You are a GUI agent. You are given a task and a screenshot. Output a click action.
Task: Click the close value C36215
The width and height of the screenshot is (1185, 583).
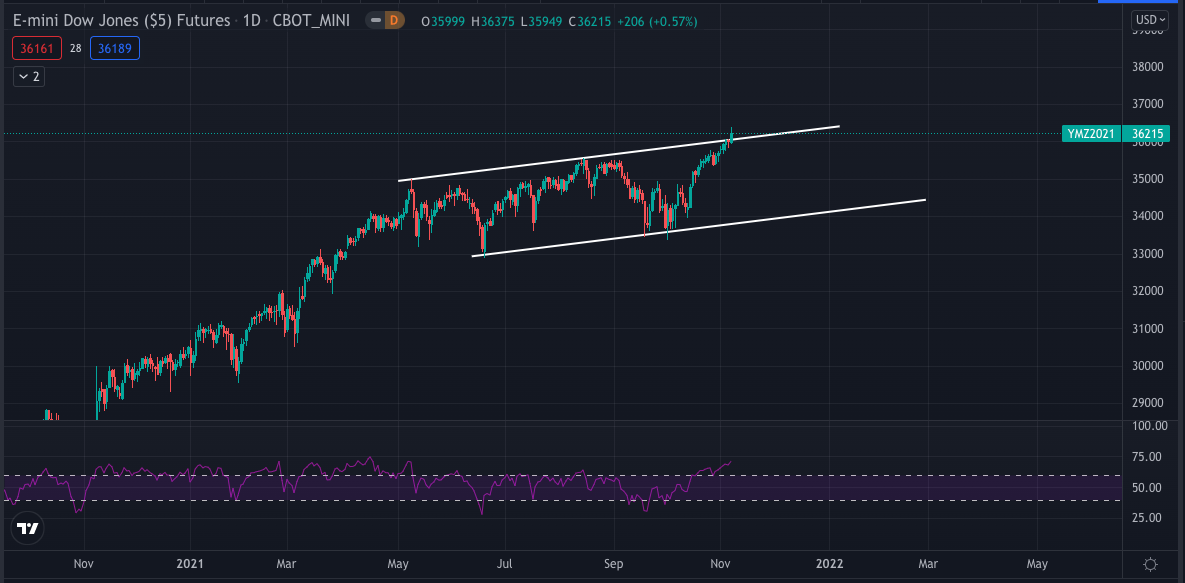point(591,22)
